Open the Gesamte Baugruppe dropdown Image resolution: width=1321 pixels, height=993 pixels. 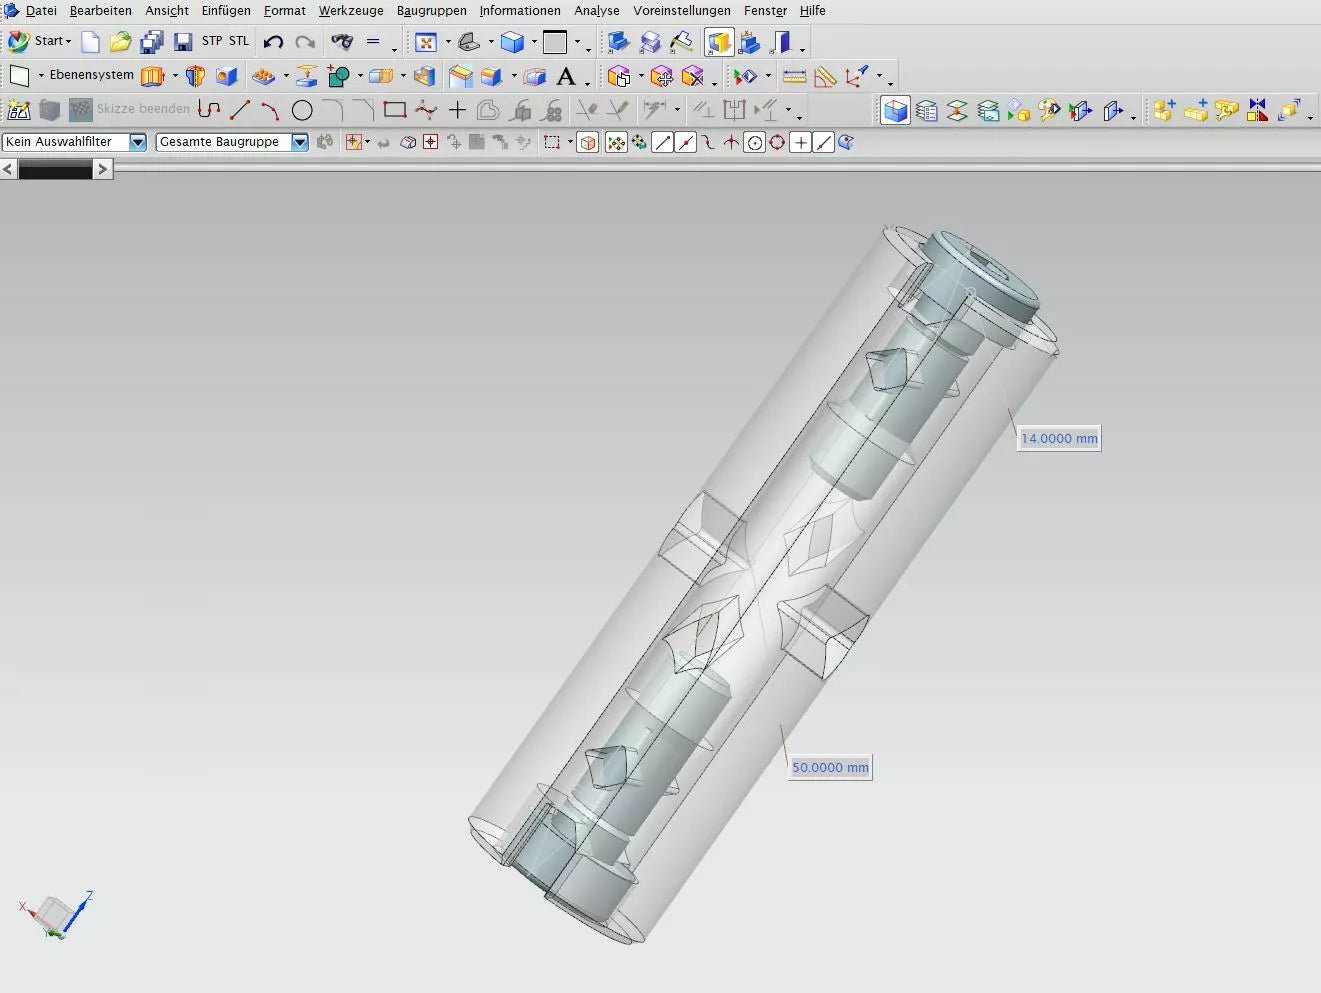point(299,142)
